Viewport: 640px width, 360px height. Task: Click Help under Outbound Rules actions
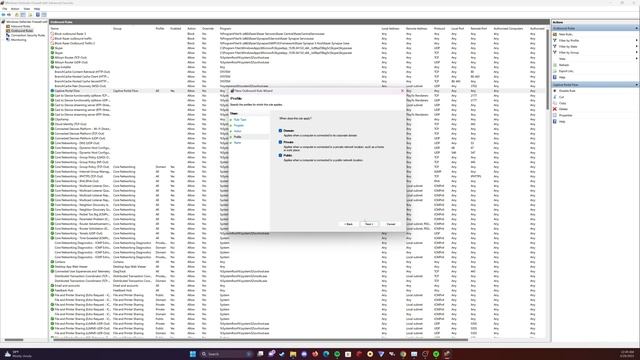point(562,77)
